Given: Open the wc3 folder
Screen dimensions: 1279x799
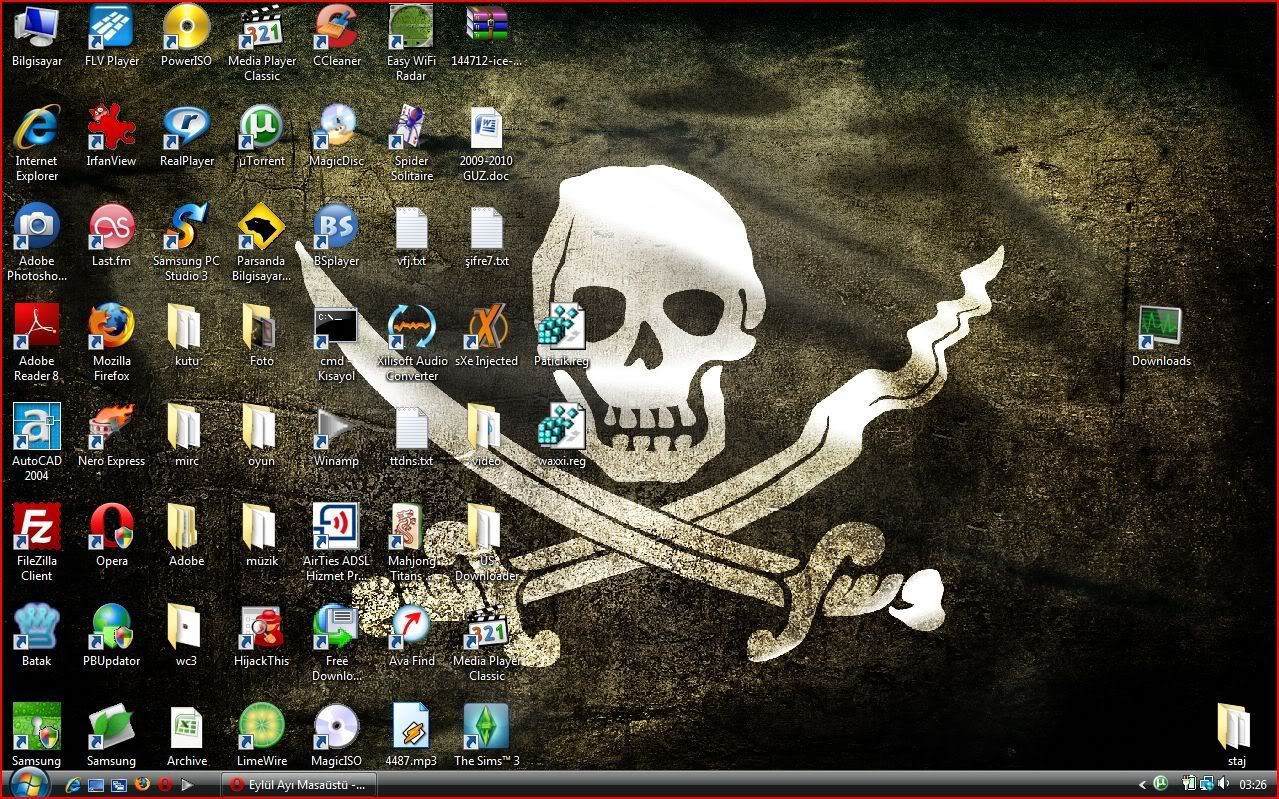Looking at the screenshot, I should pos(187,636).
